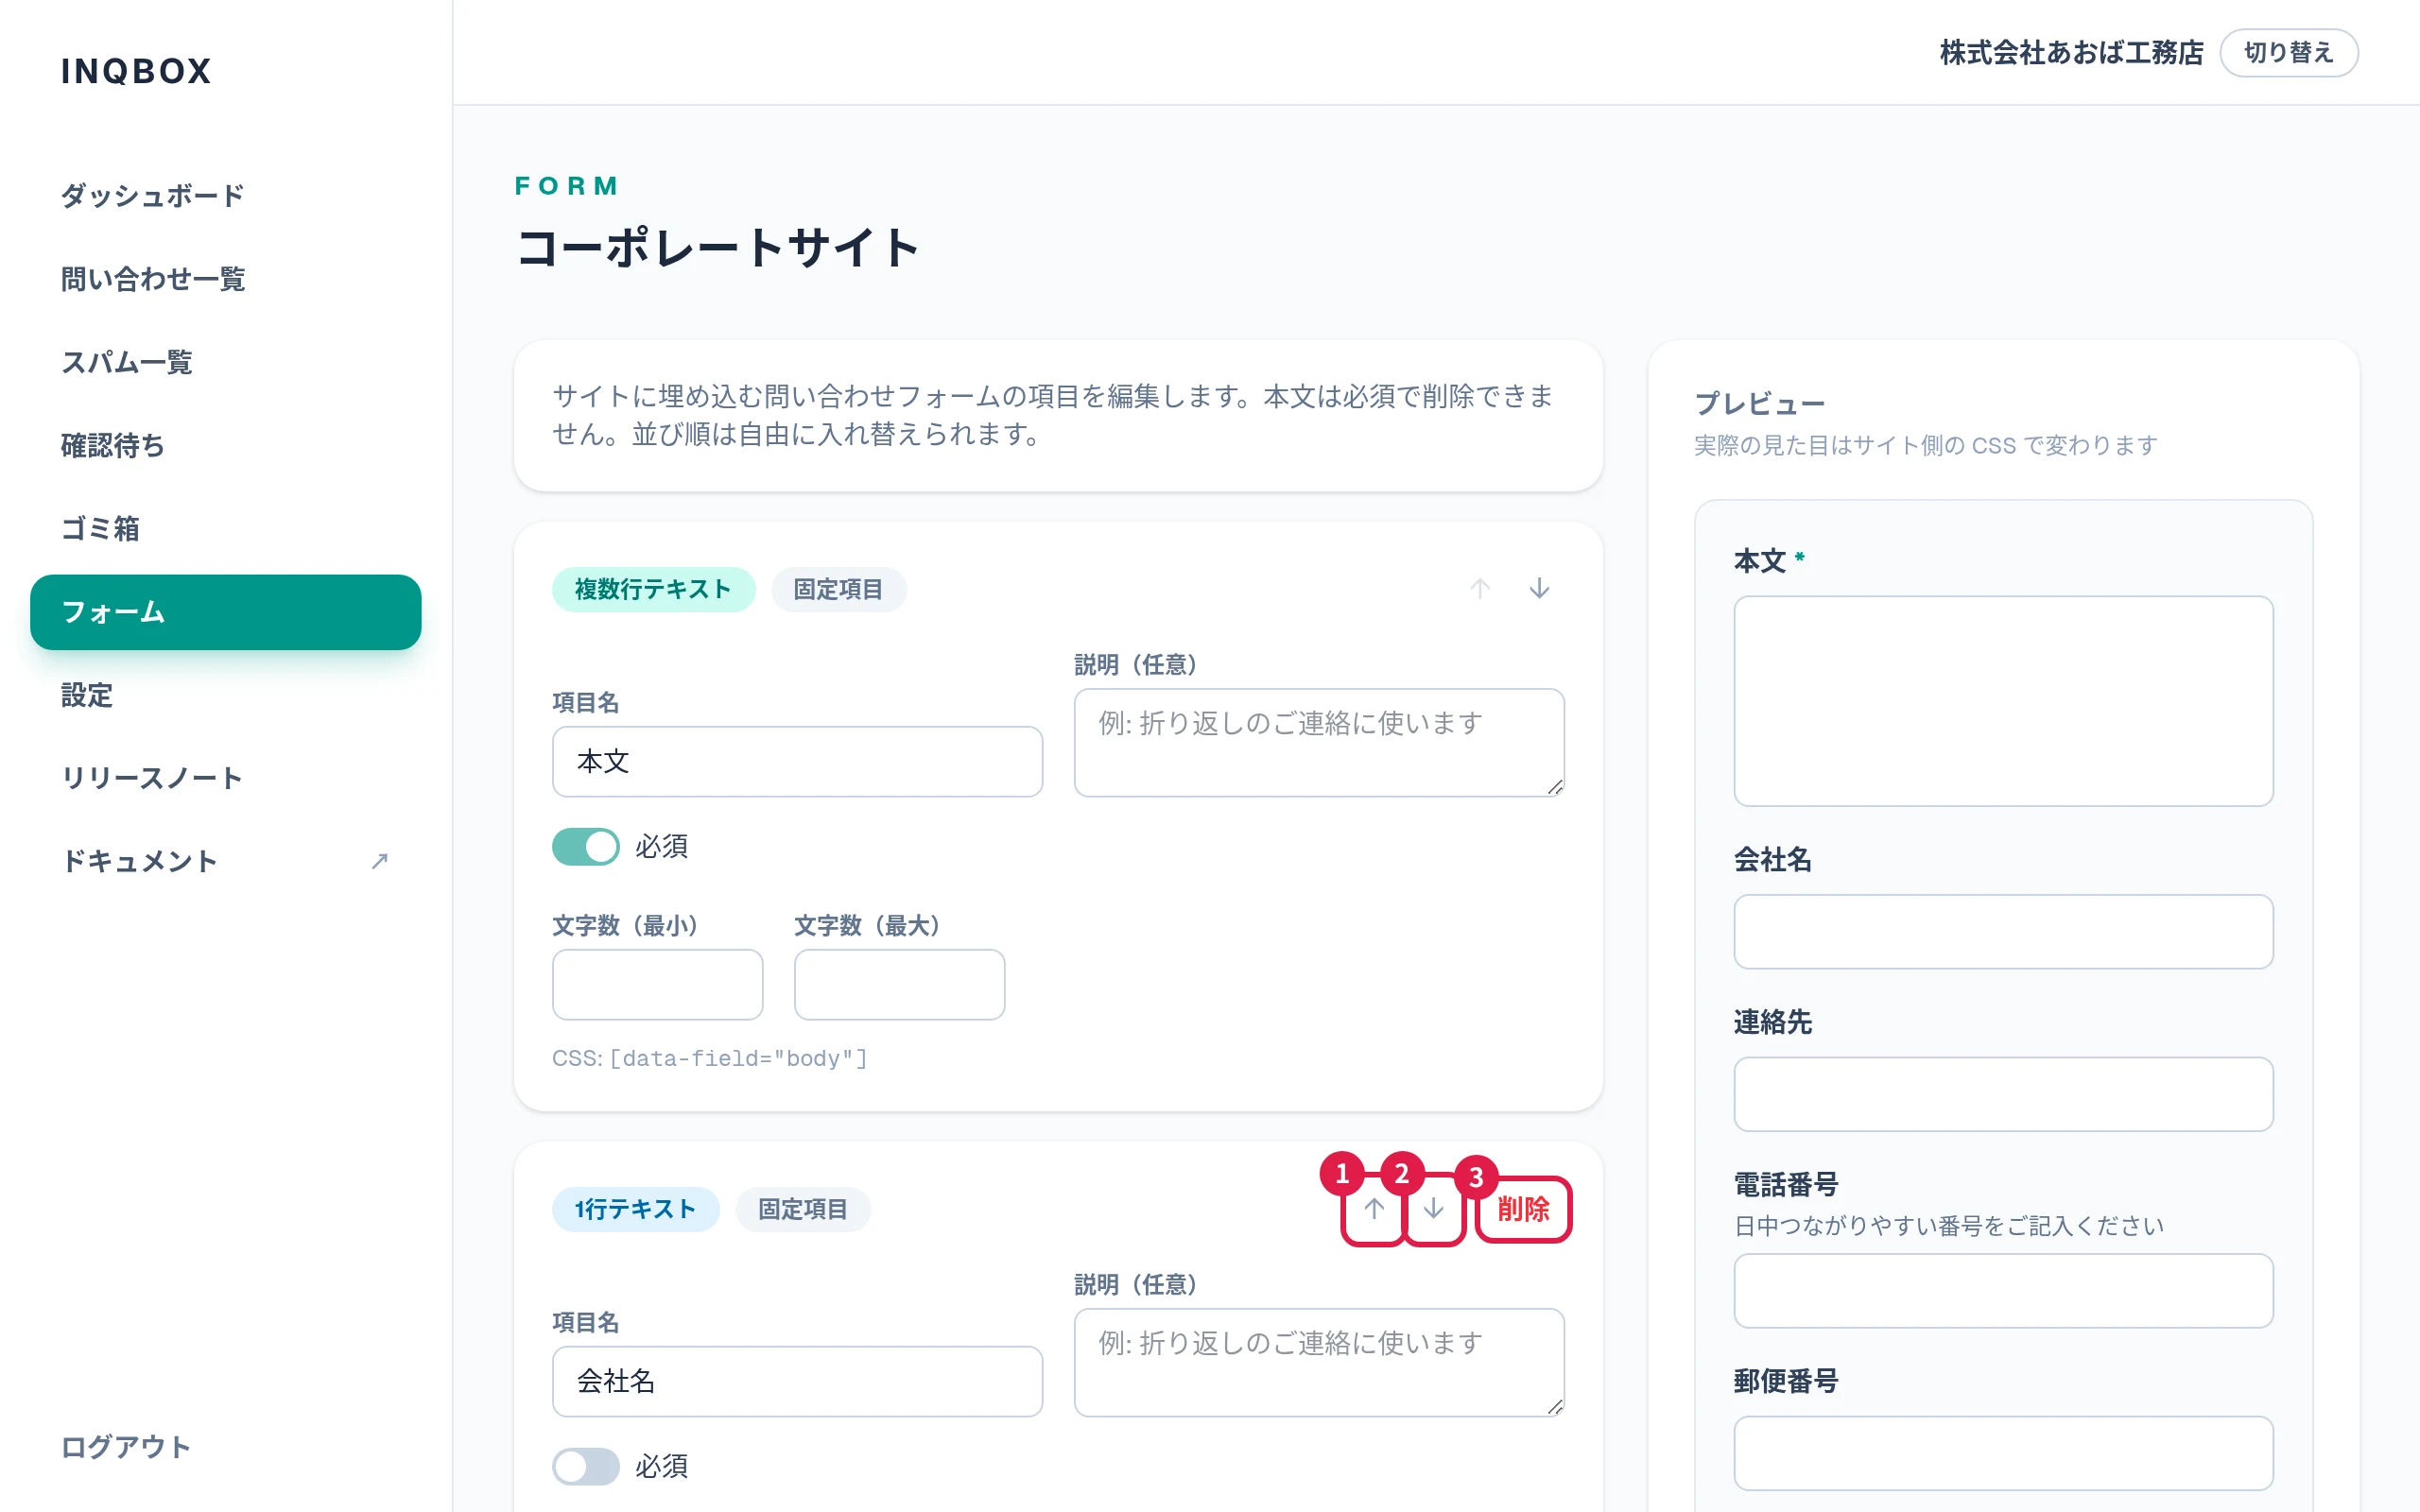The width and height of the screenshot is (2420, 1512).
Task: Select the フォーム sidebar item
Action: coord(225,612)
